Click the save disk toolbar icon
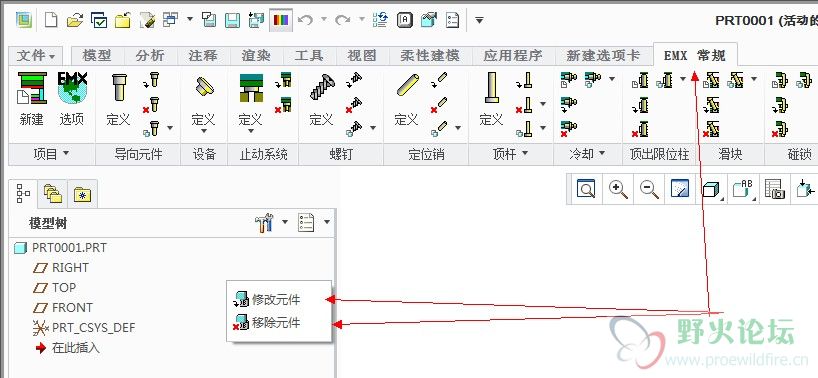The image size is (818, 378). tap(232, 21)
